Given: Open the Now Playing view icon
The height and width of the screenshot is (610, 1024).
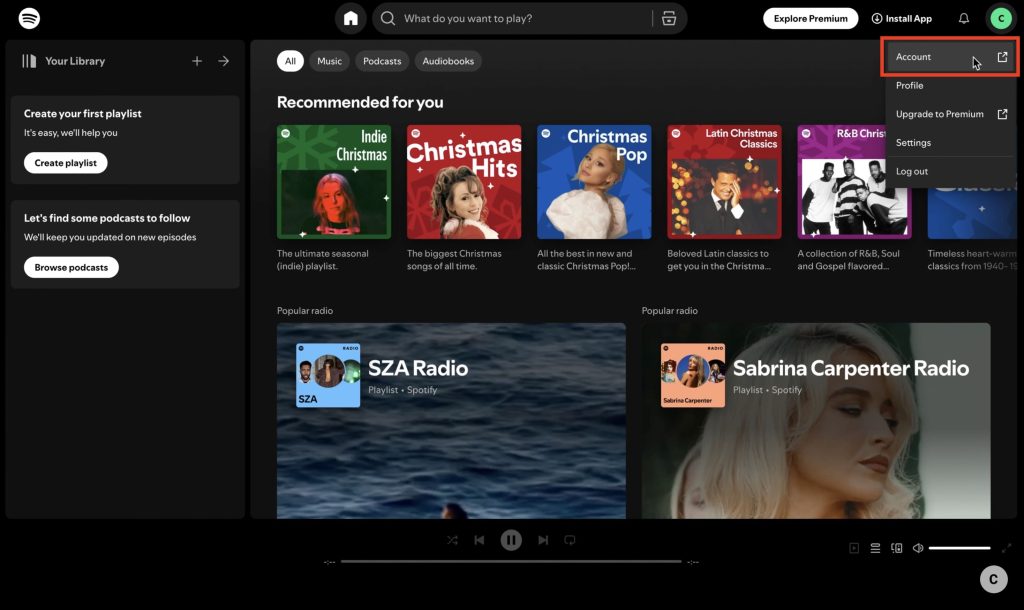Looking at the screenshot, I should point(853,548).
